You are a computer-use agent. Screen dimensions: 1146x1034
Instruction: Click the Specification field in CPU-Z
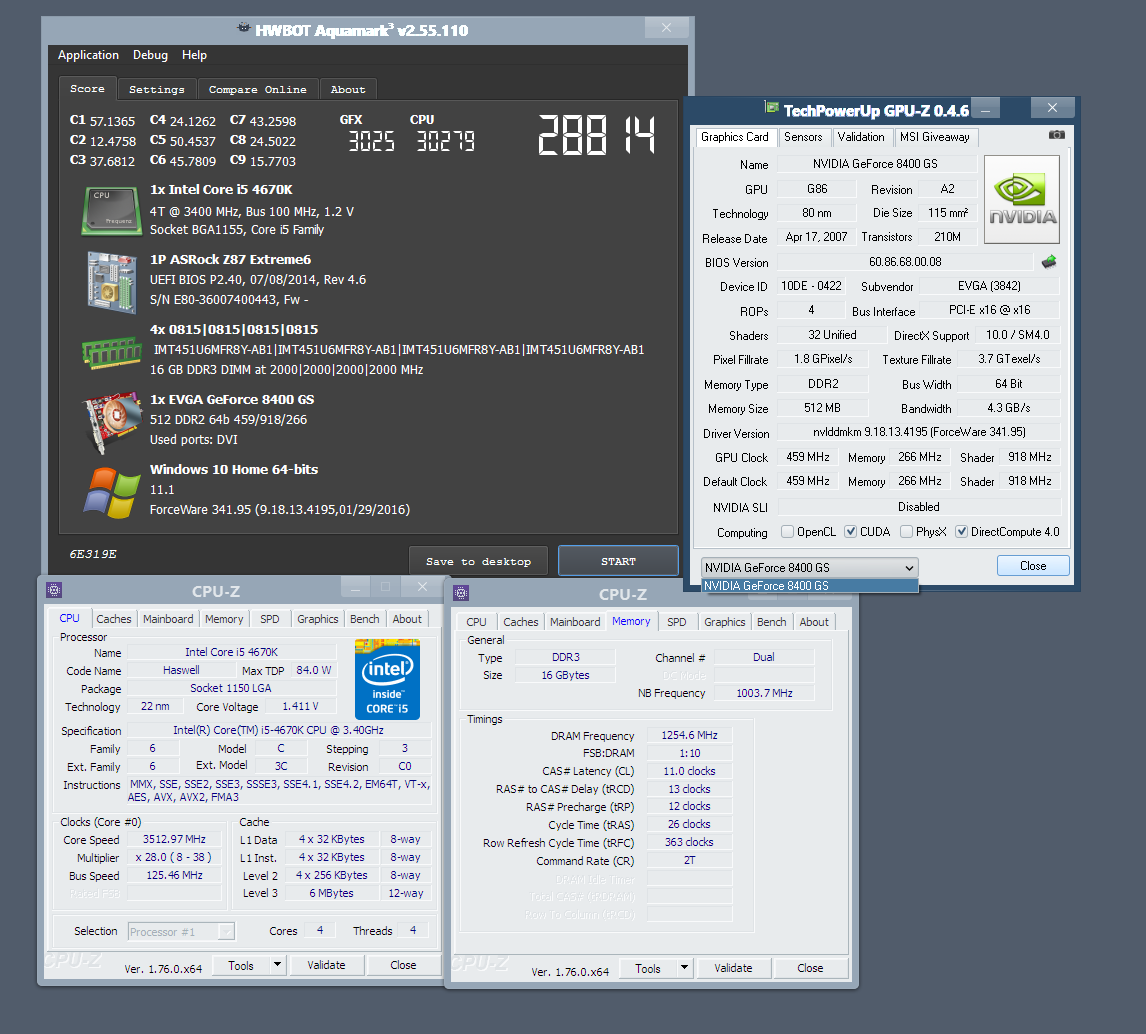[278, 730]
